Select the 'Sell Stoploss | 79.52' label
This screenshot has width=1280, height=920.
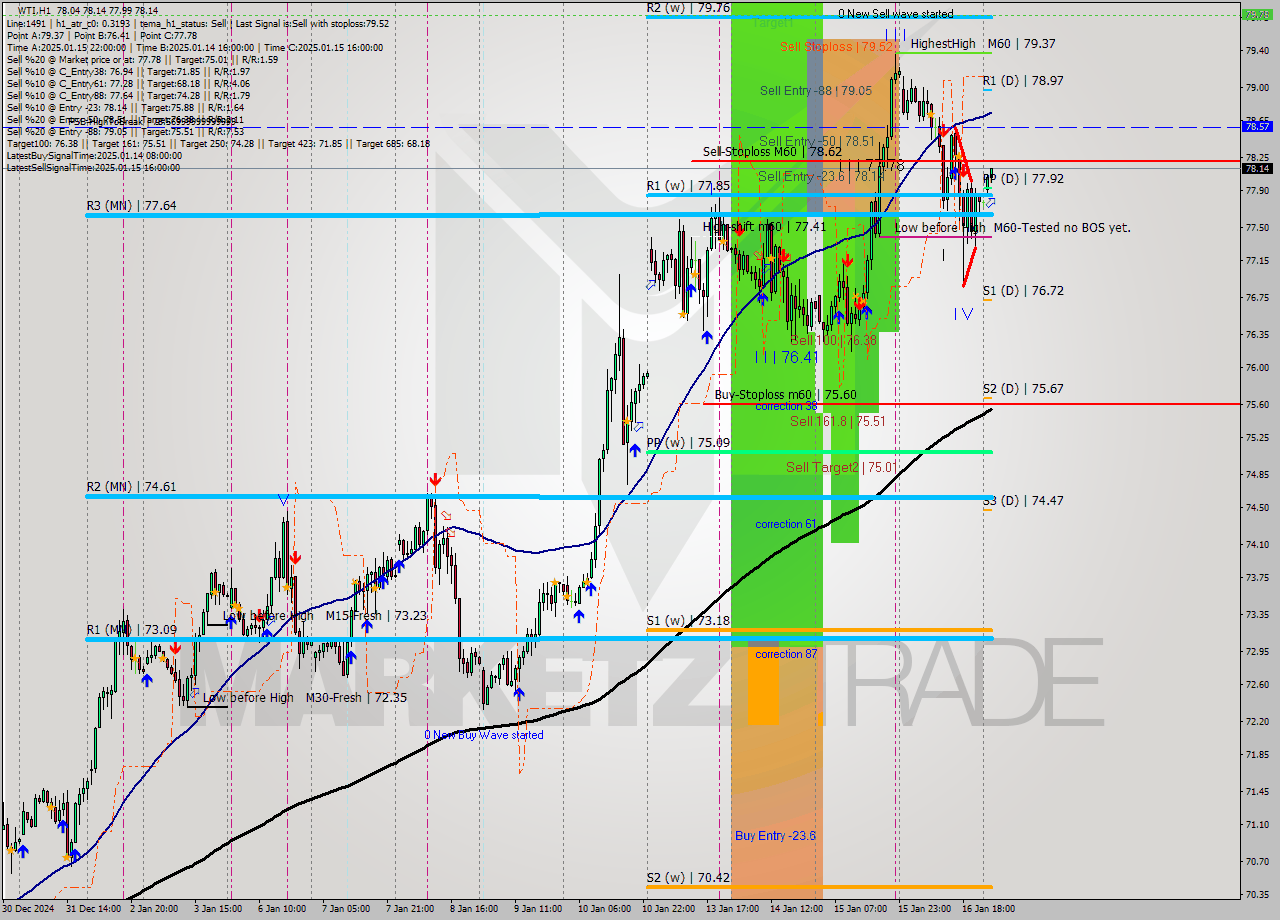835,46
